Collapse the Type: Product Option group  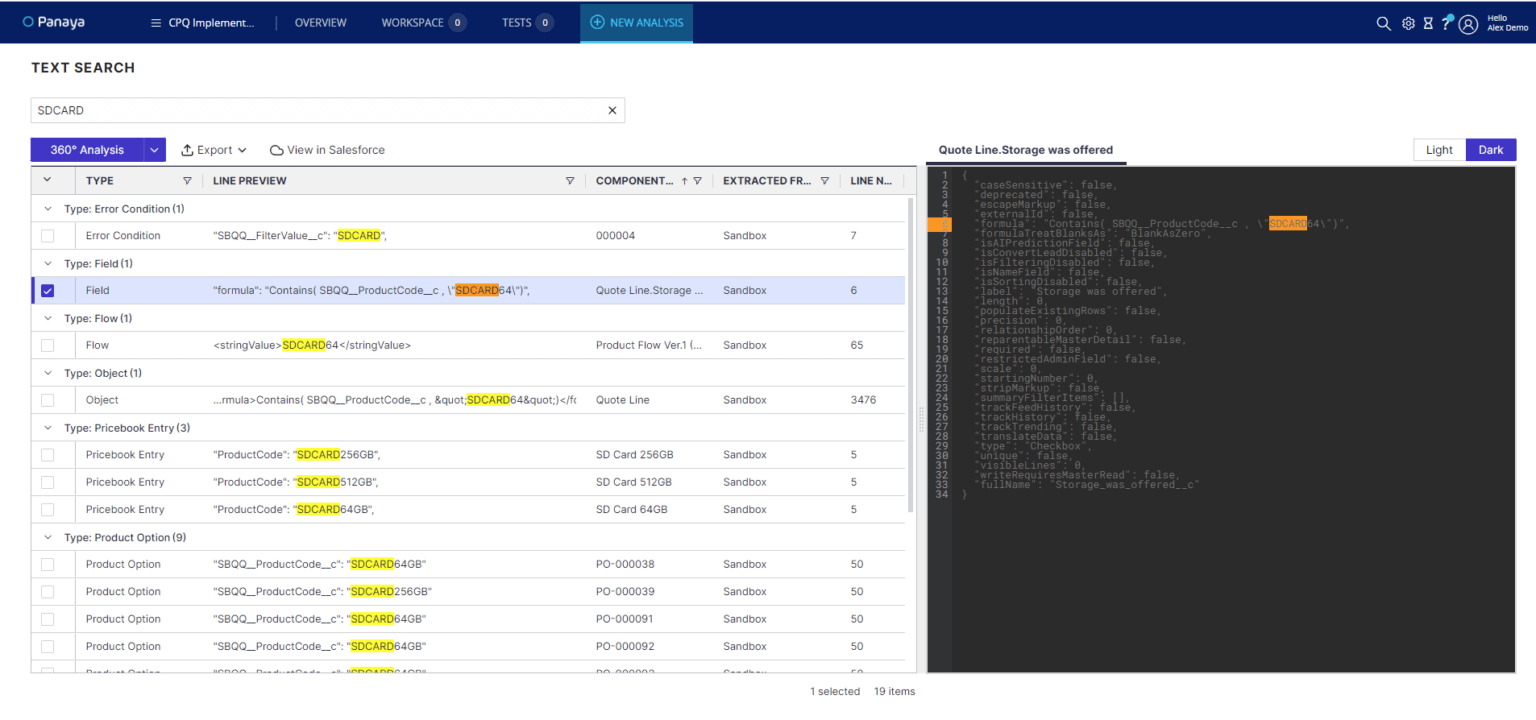tap(47, 537)
